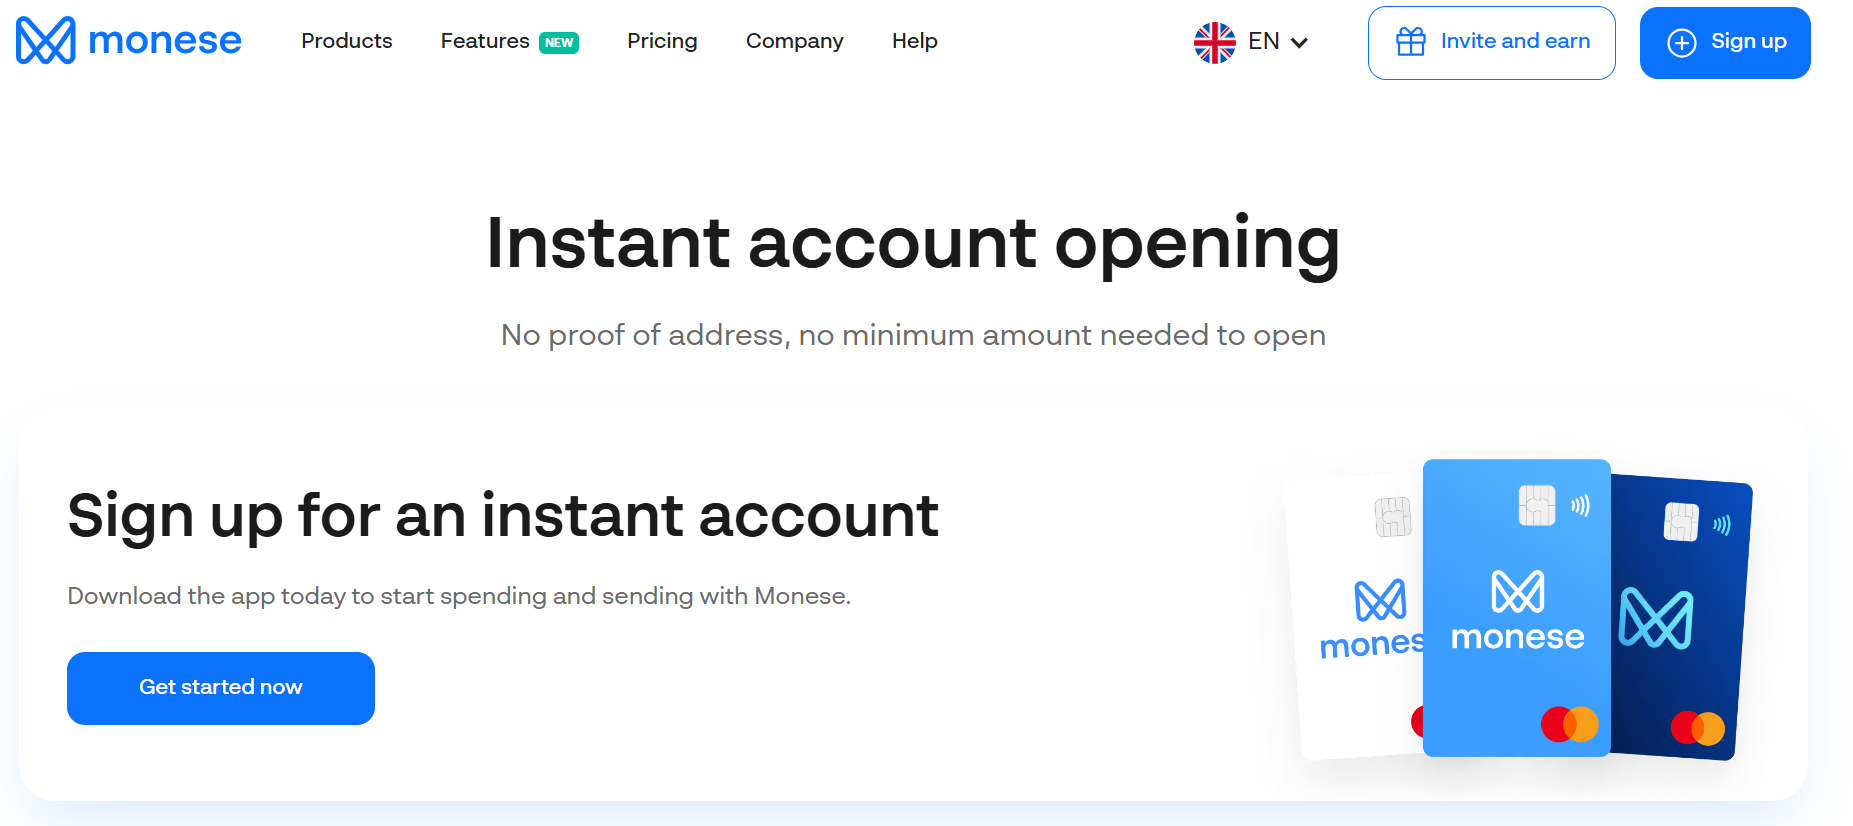
Task: Click the Sign up button
Action: [x=1724, y=43]
